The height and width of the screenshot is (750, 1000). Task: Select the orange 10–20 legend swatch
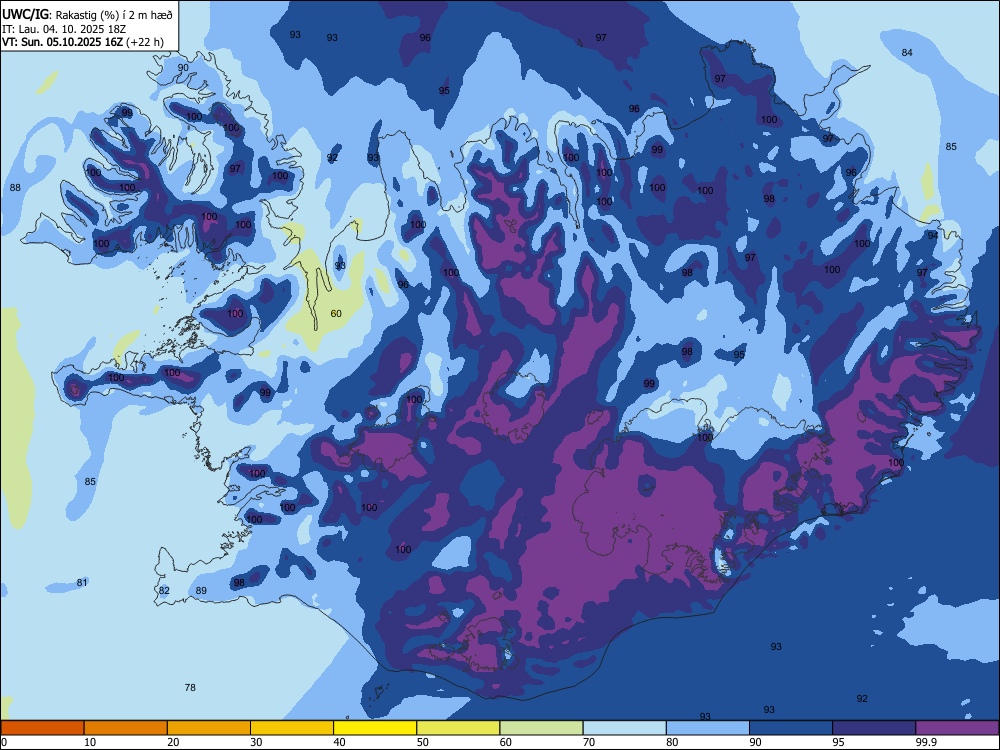[126, 728]
